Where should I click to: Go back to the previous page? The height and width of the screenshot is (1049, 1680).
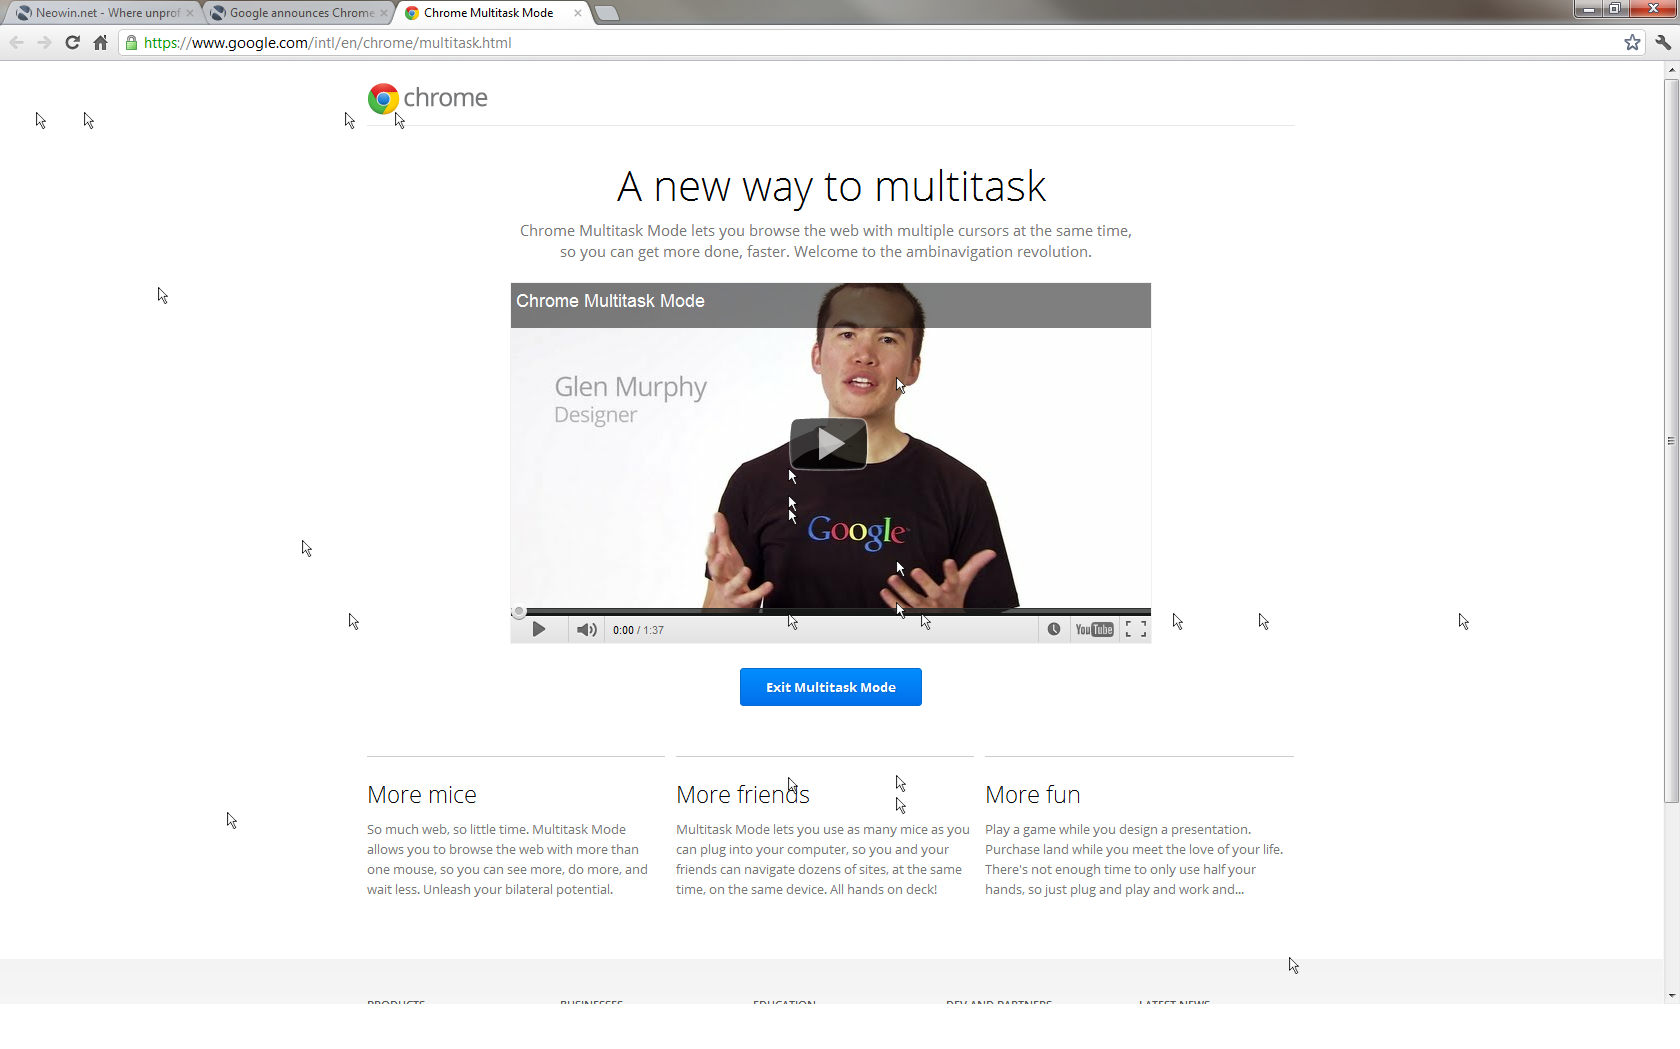16,43
